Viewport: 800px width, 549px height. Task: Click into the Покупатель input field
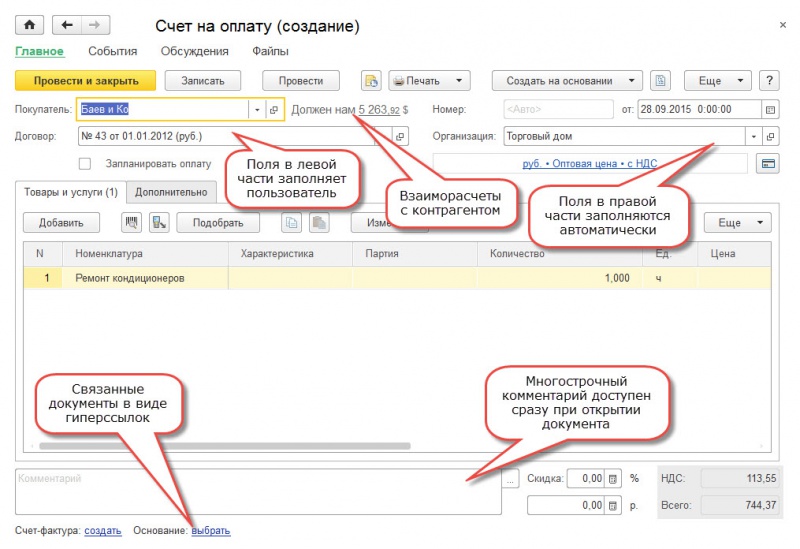point(163,109)
